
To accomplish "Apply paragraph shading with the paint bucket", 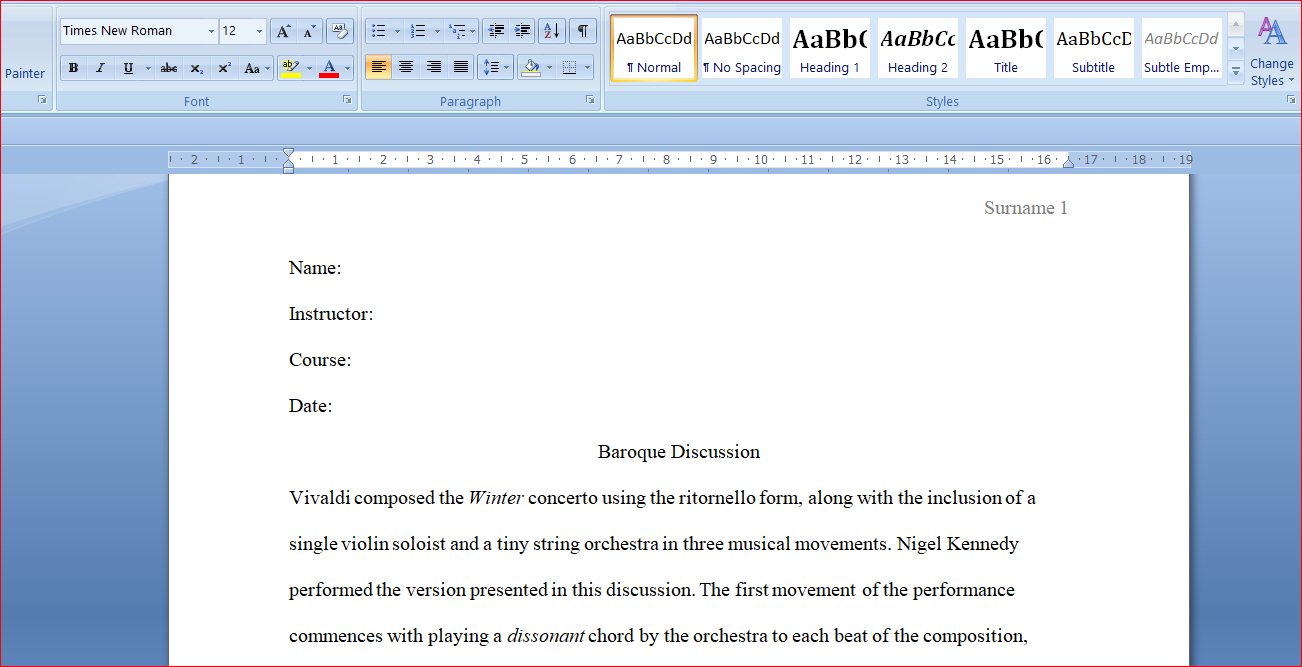I will pos(531,68).
